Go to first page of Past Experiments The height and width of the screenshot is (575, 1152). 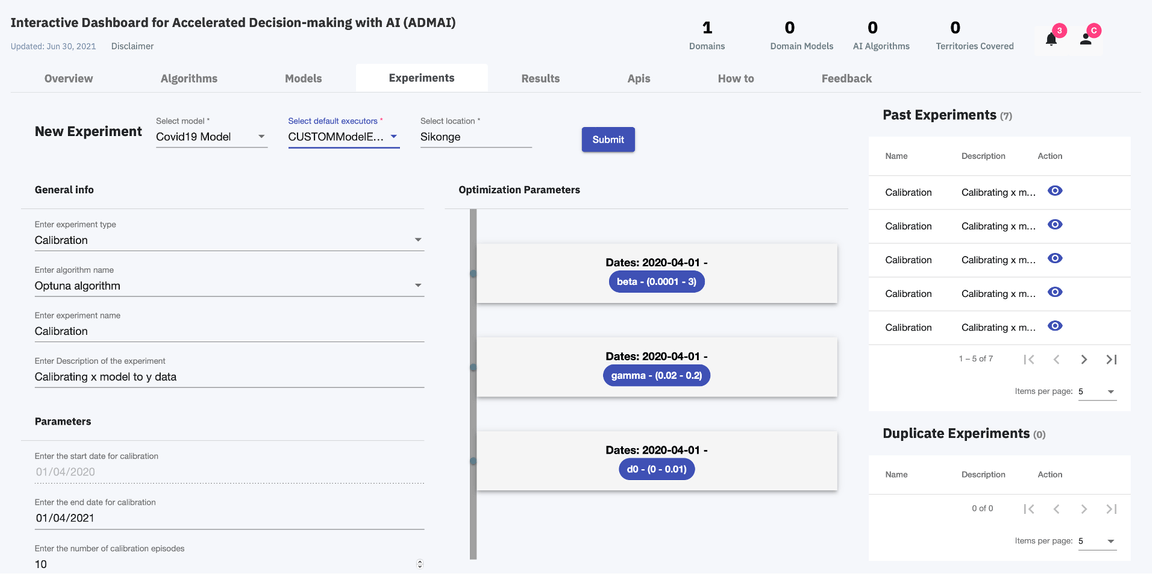click(x=1029, y=359)
